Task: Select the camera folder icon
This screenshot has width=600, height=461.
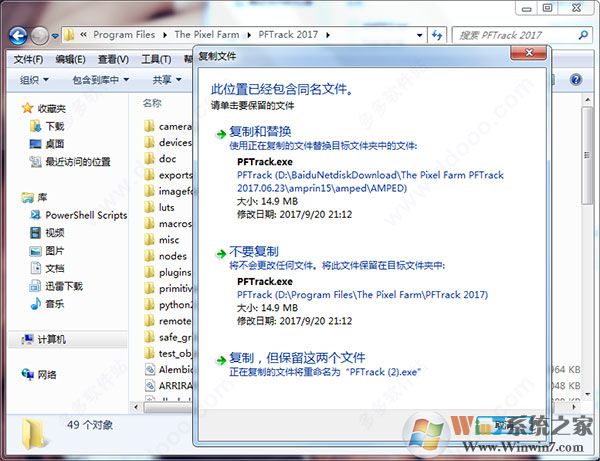Action: 149,126
